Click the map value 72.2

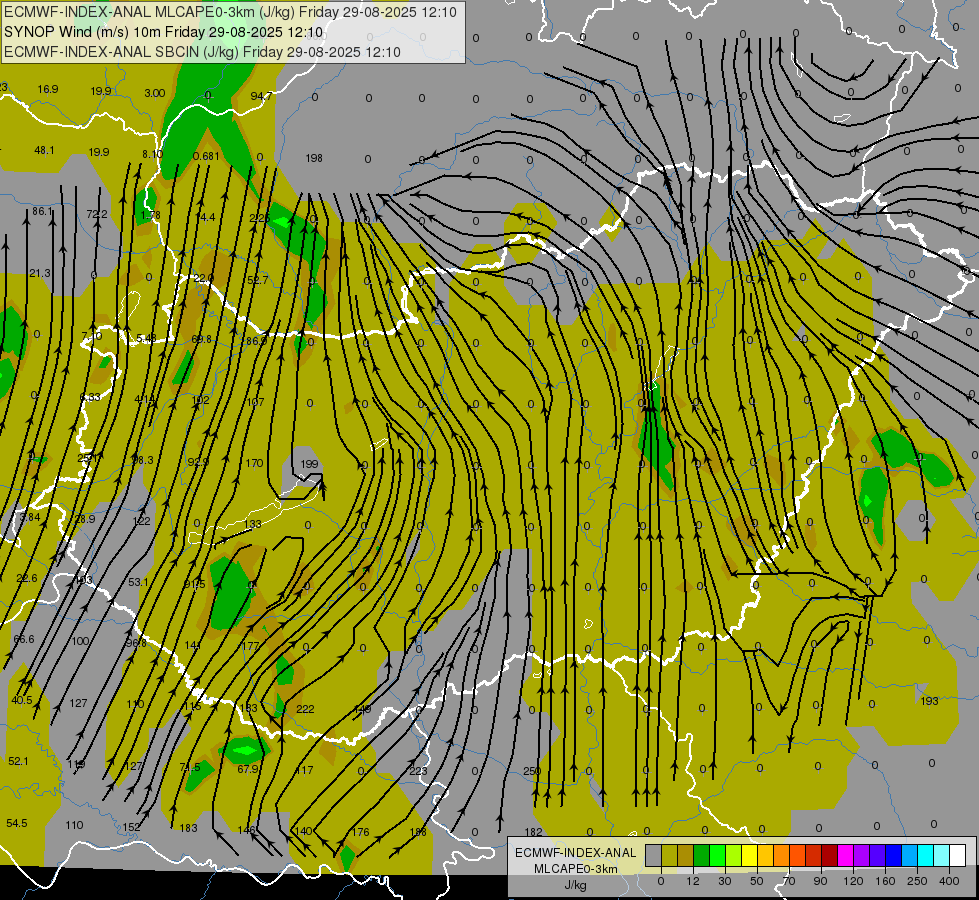click(97, 214)
